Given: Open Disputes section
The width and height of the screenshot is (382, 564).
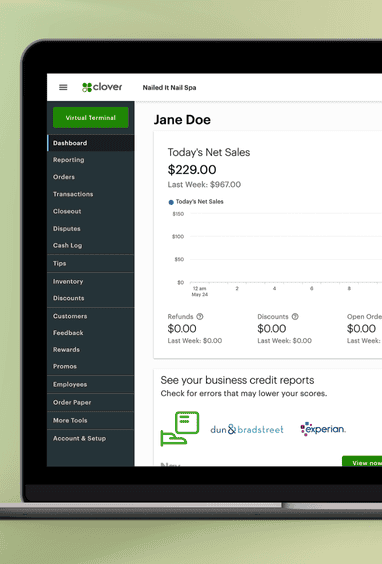Looking at the screenshot, I should pyautogui.click(x=91, y=229).
